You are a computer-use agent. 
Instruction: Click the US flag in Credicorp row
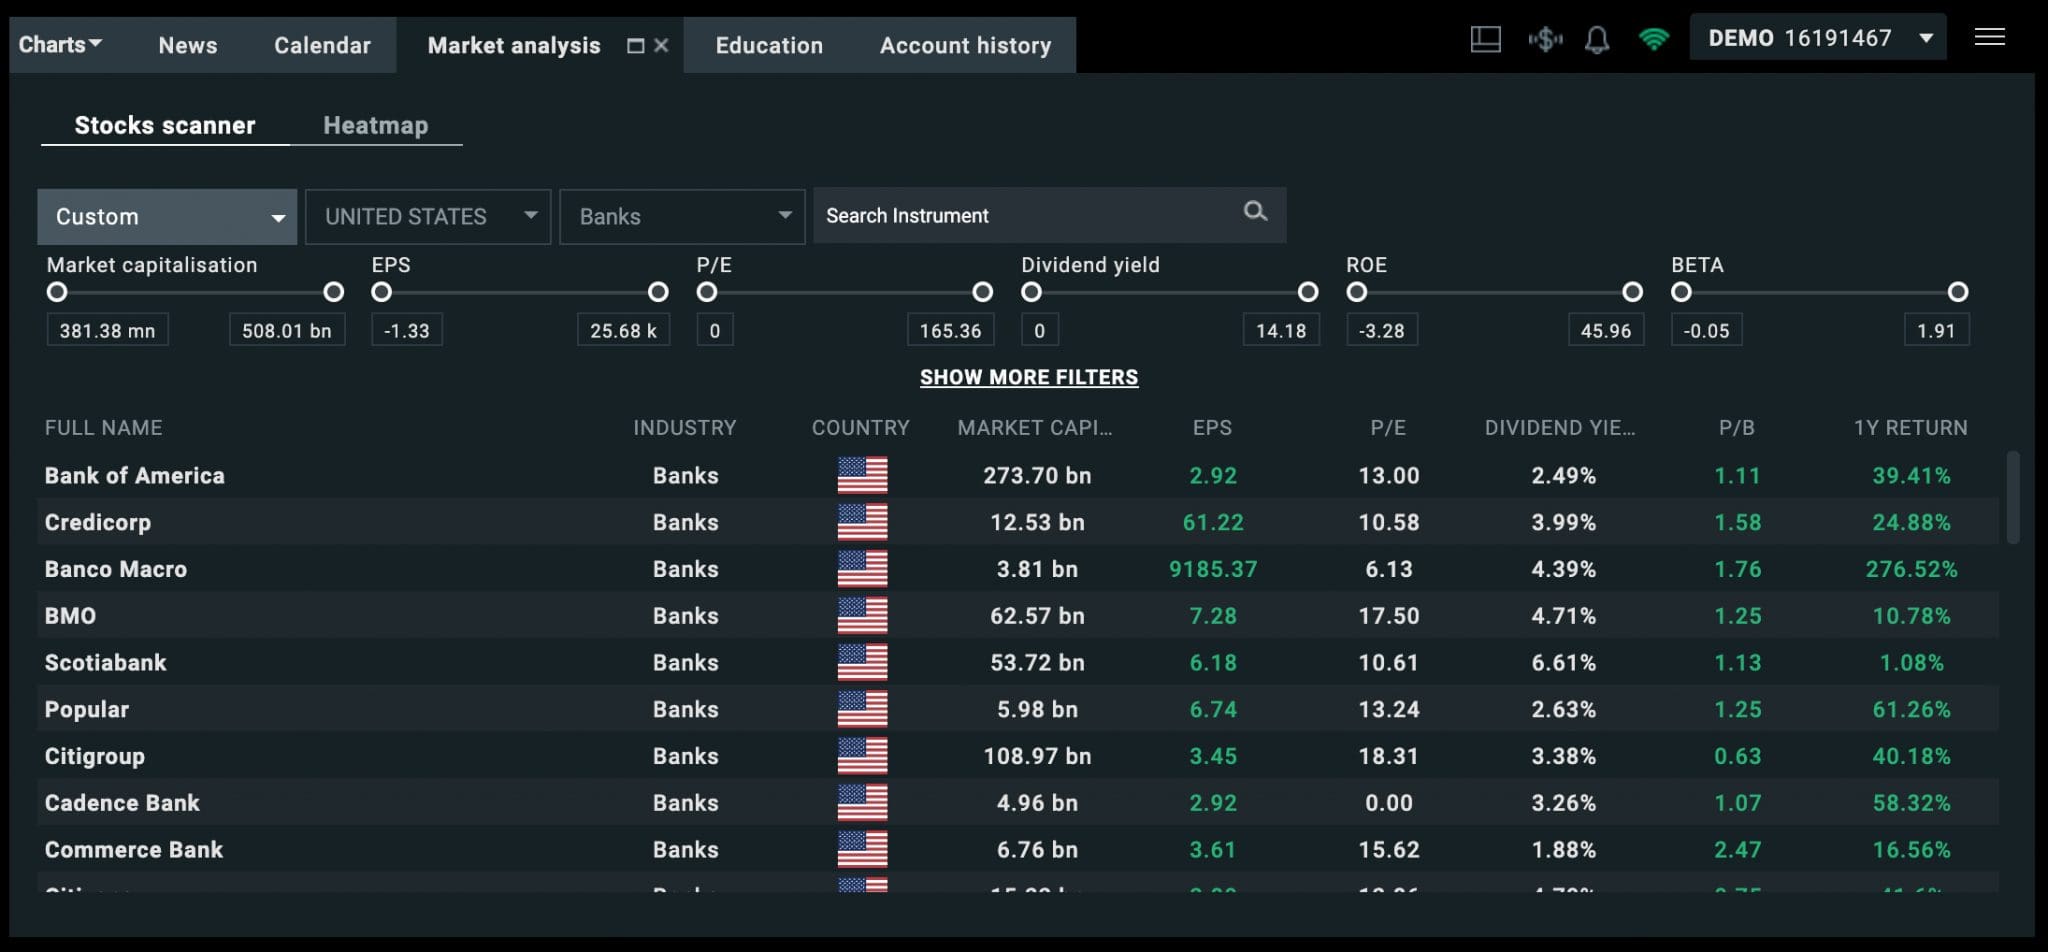862,522
